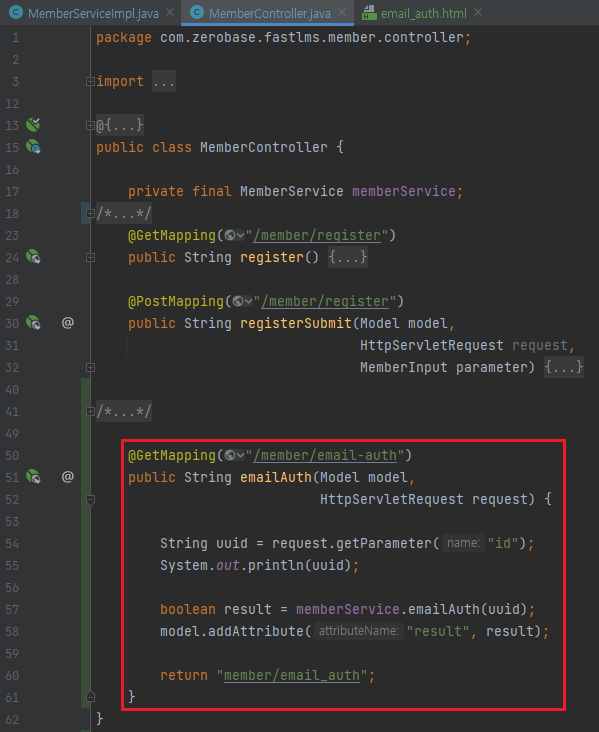Click the "id" string literal on line 54
This screenshot has height=732, width=599.
click(x=503, y=543)
